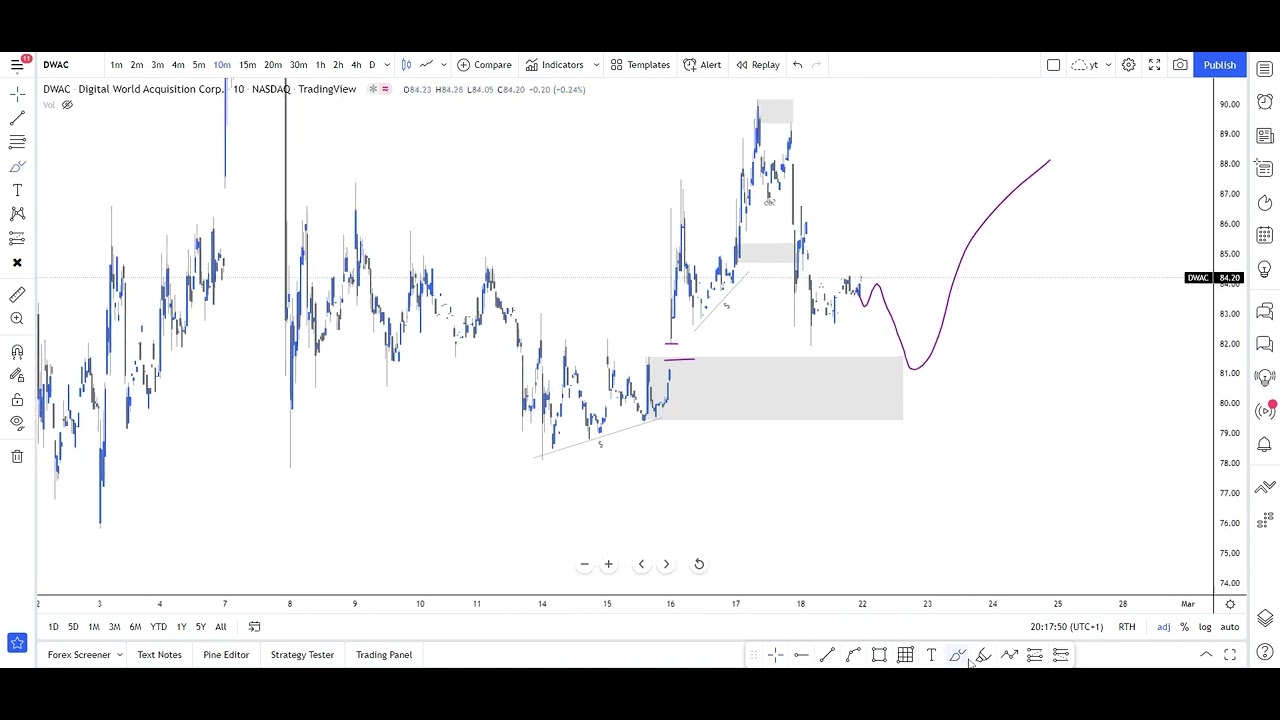Image resolution: width=1280 pixels, height=720 pixels.
Task: Open the calendar panel in right sidebar
Action: (1265, 235)
